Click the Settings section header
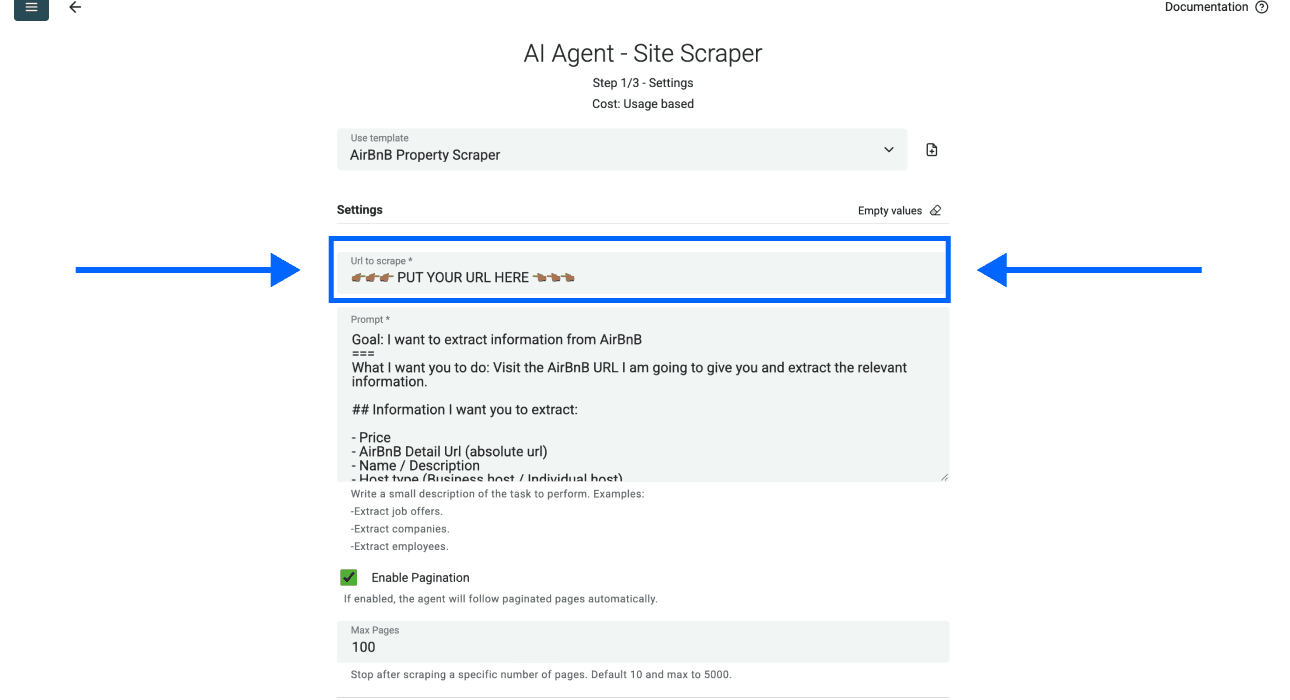The image size is (1290, 700). [359, 209]
